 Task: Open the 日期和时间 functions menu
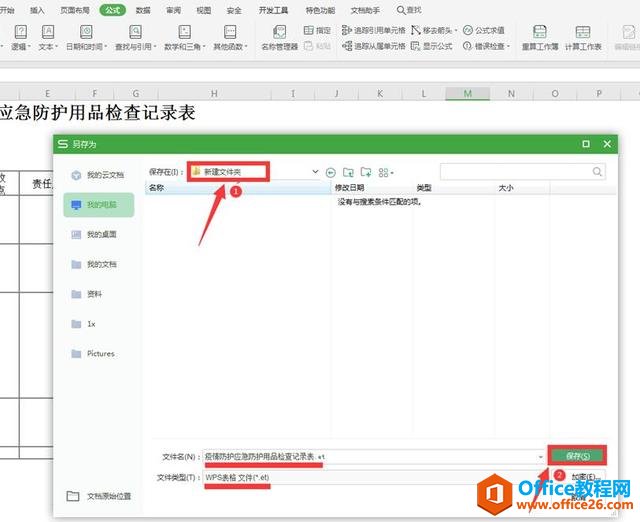click(86, 38)
